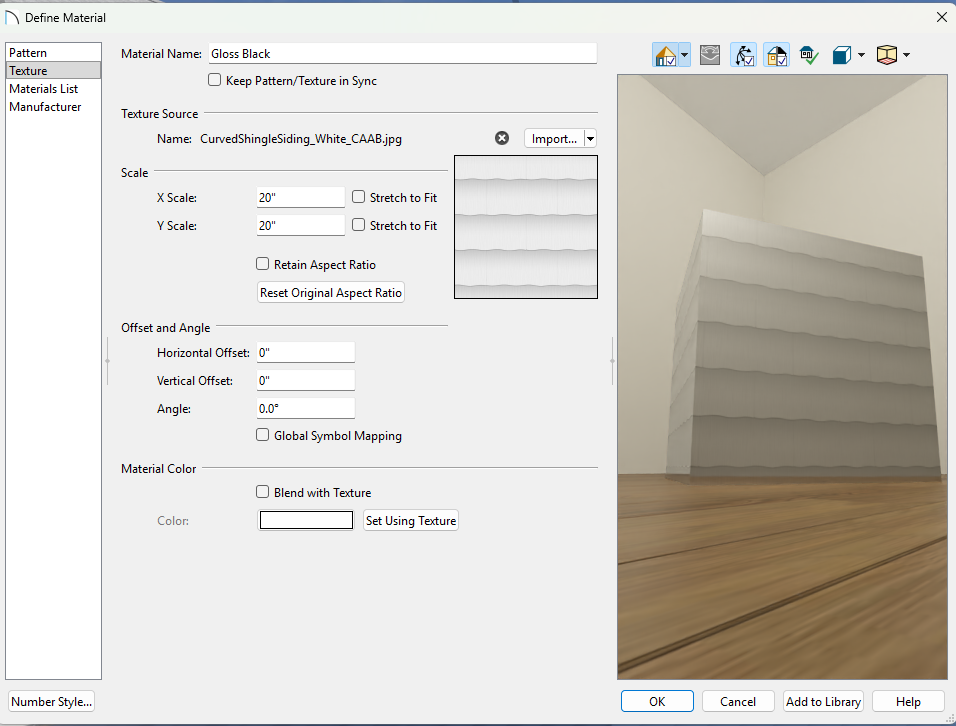Enable Keep Pattern/Texture in Sync

(214, 81)
